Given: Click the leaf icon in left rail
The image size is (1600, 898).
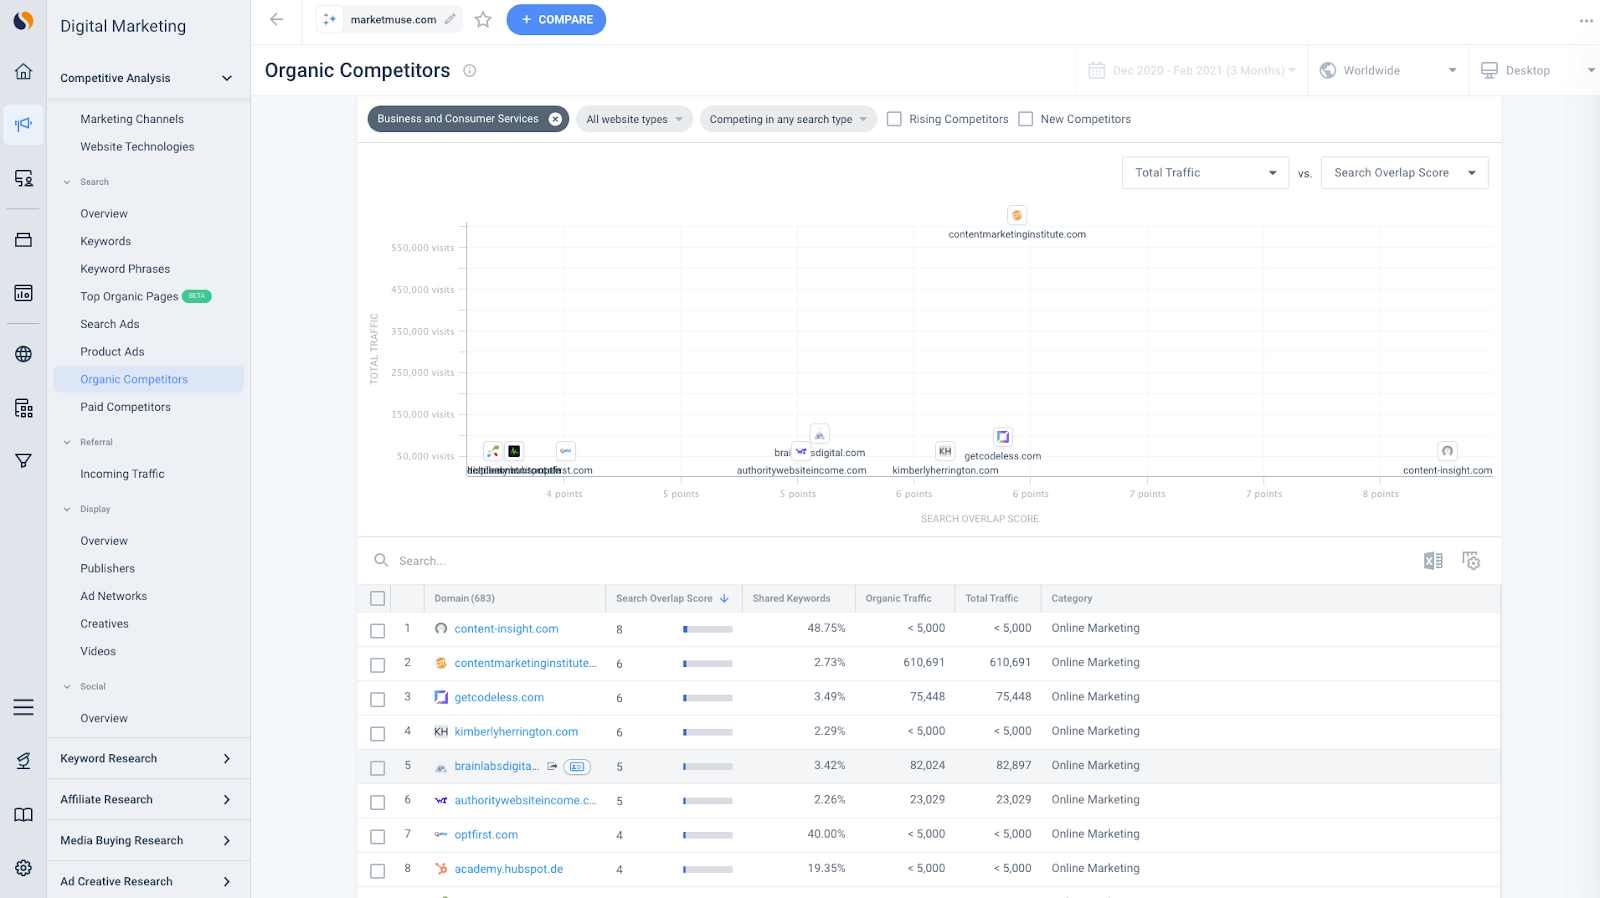Looking at the screenshot, I should 23,761.
